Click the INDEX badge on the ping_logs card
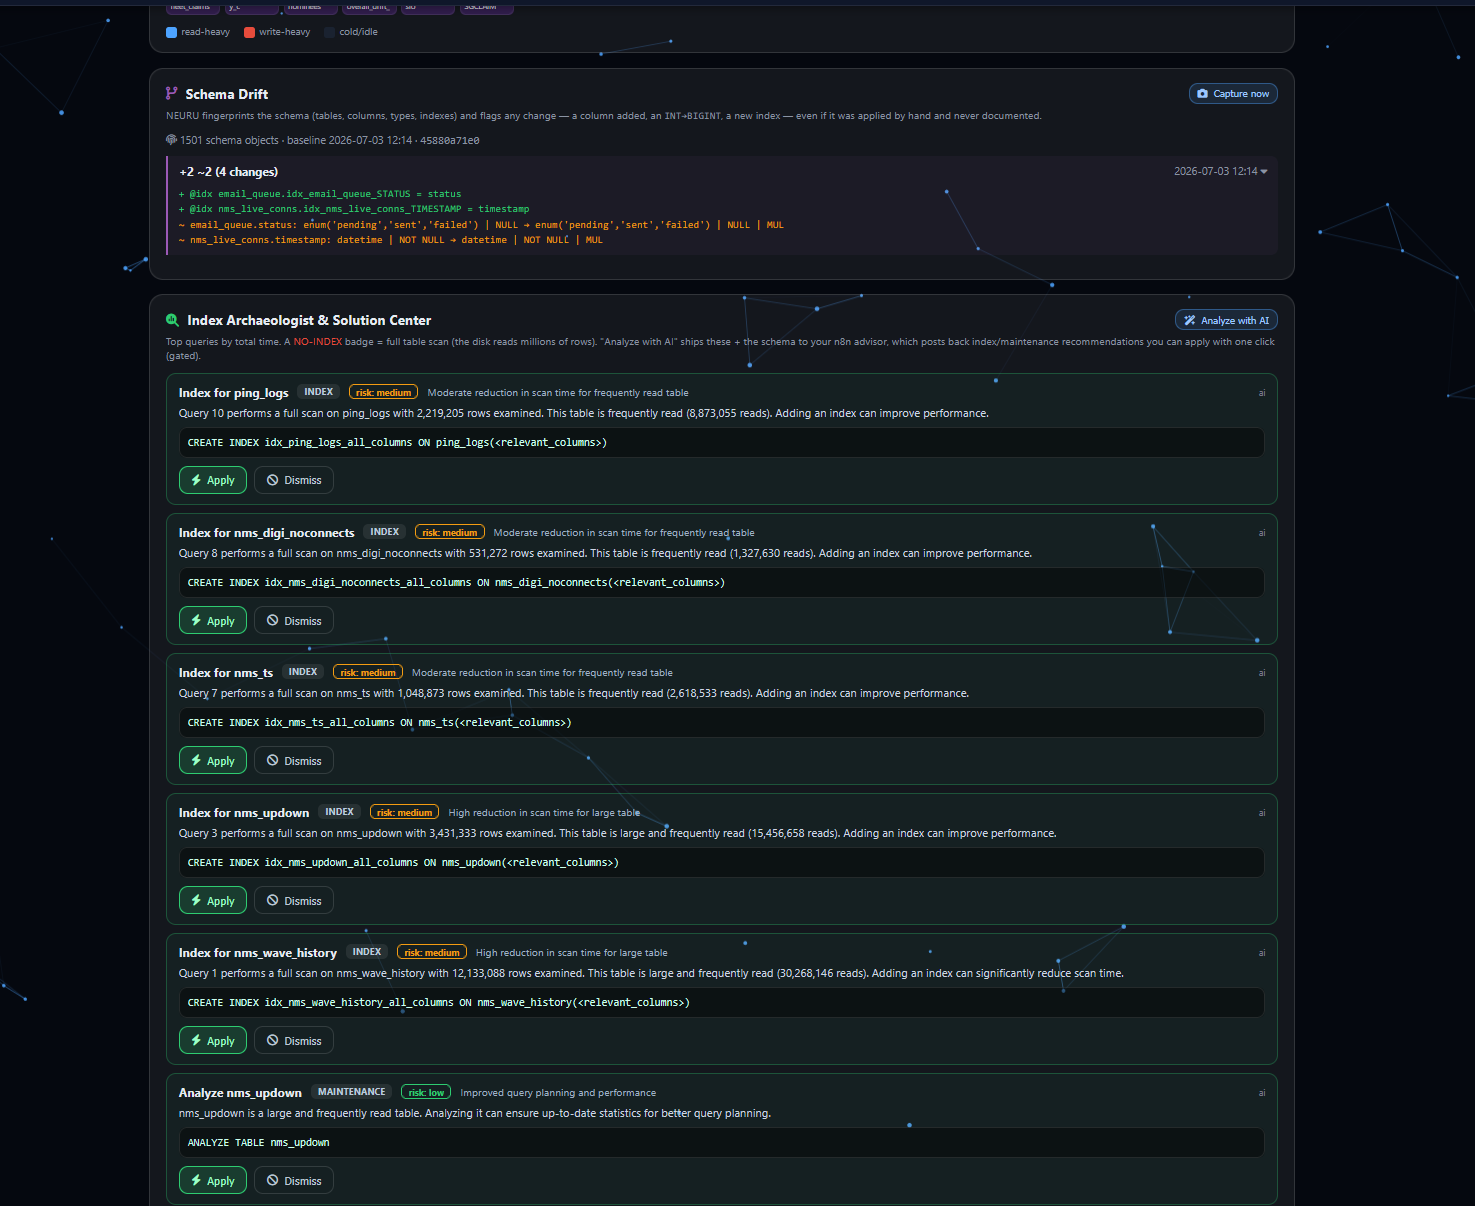1475x1206 pixels. [319, 392]
